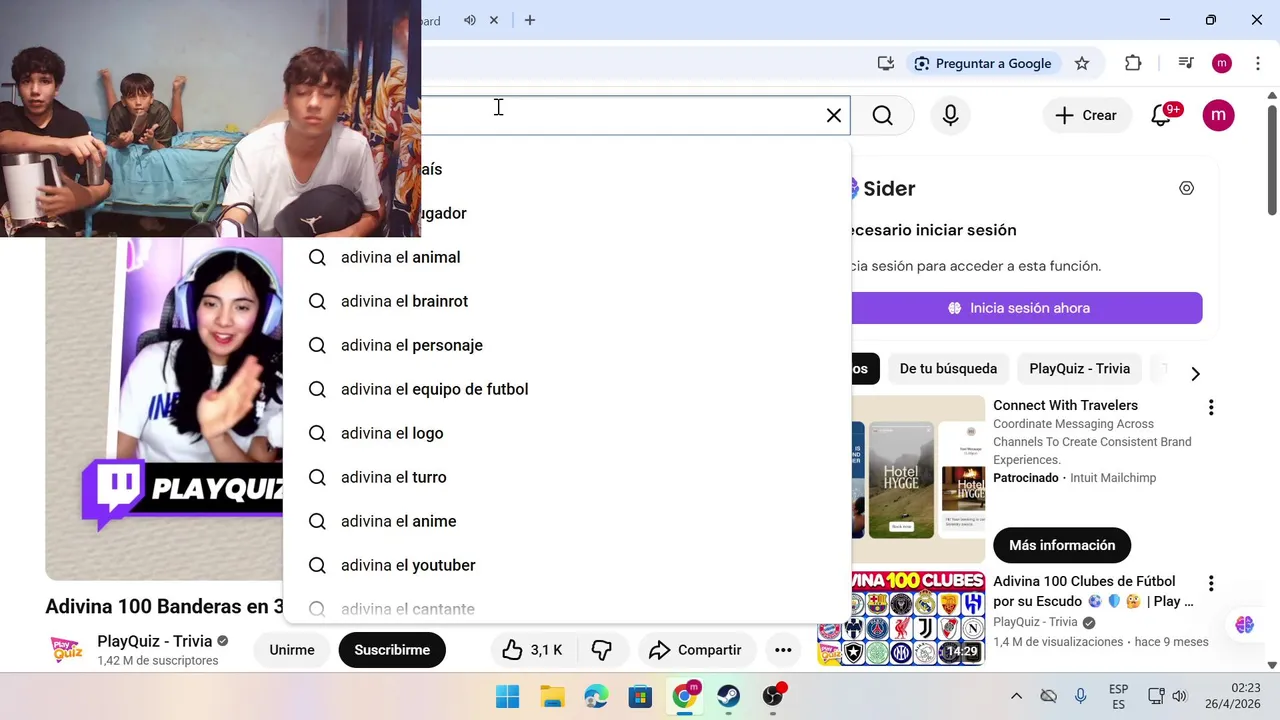Open options for Connect With Travelers ad
This screenshot has width=1280, height=720.
pyautogui.click(x=1211, y=407)
